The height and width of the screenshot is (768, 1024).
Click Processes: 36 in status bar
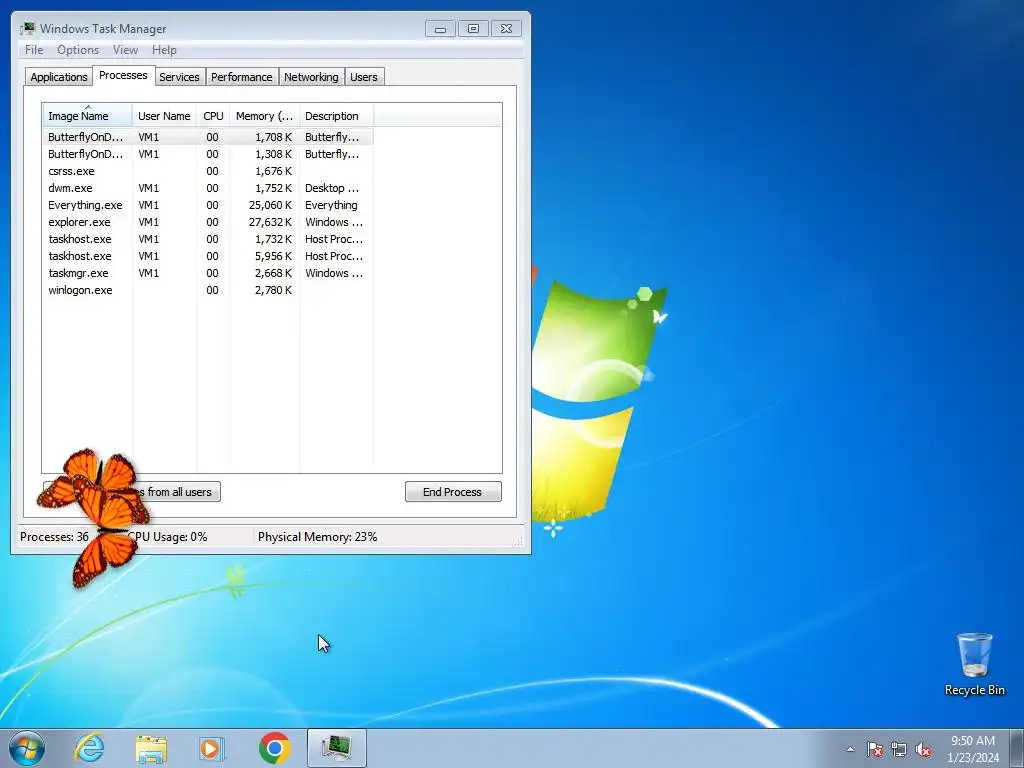tap(54, 537)
